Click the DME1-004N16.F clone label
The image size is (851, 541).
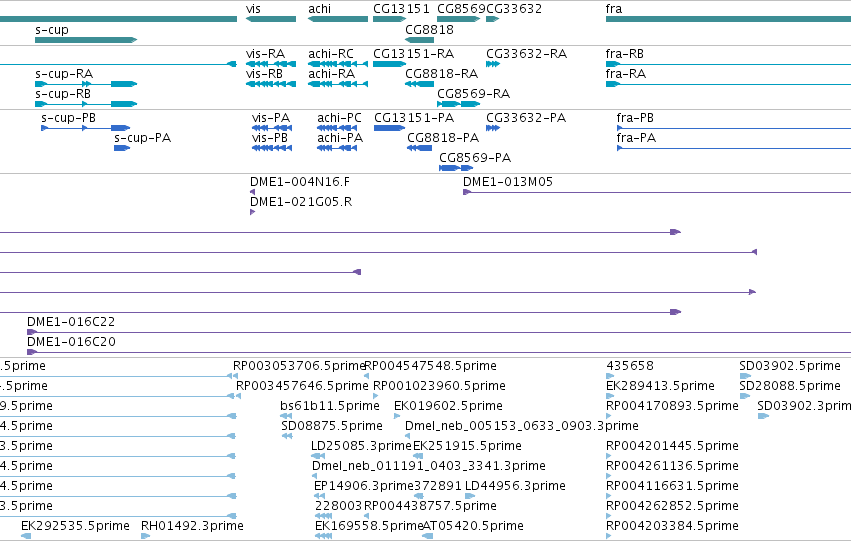300,182
